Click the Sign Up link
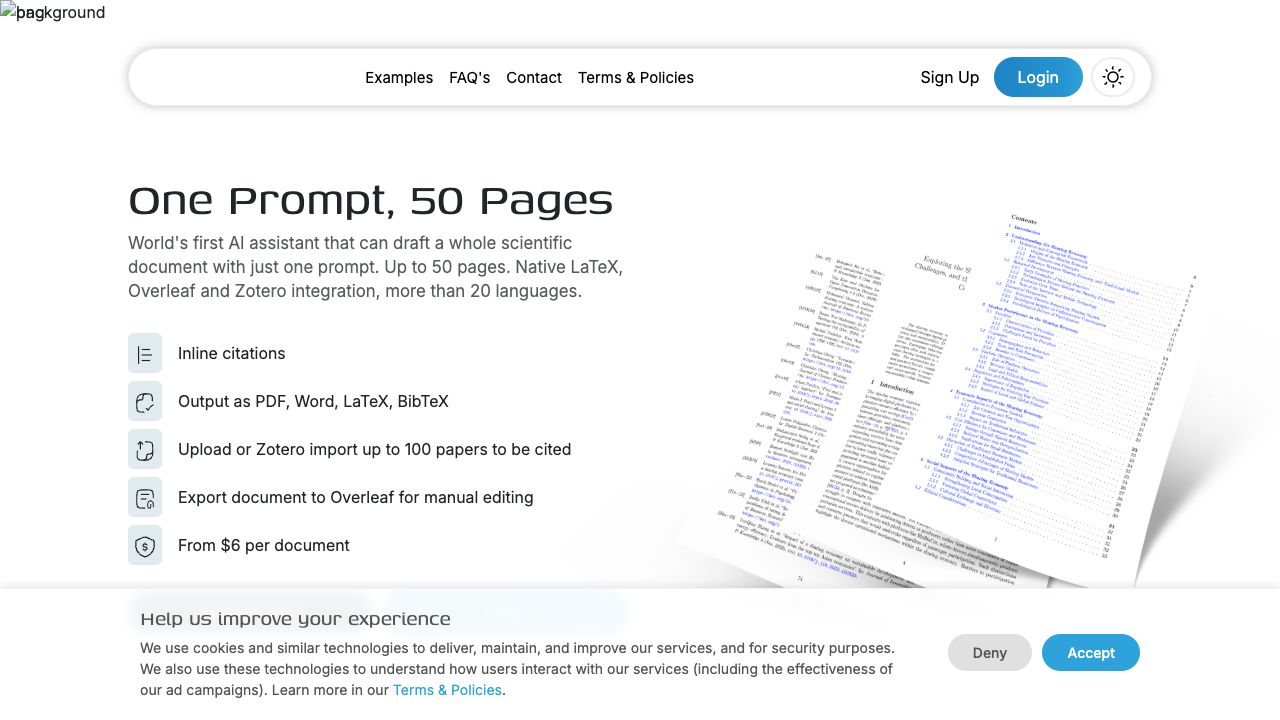The width and height of the screenshot is (1280, 720). pos(949,77)
